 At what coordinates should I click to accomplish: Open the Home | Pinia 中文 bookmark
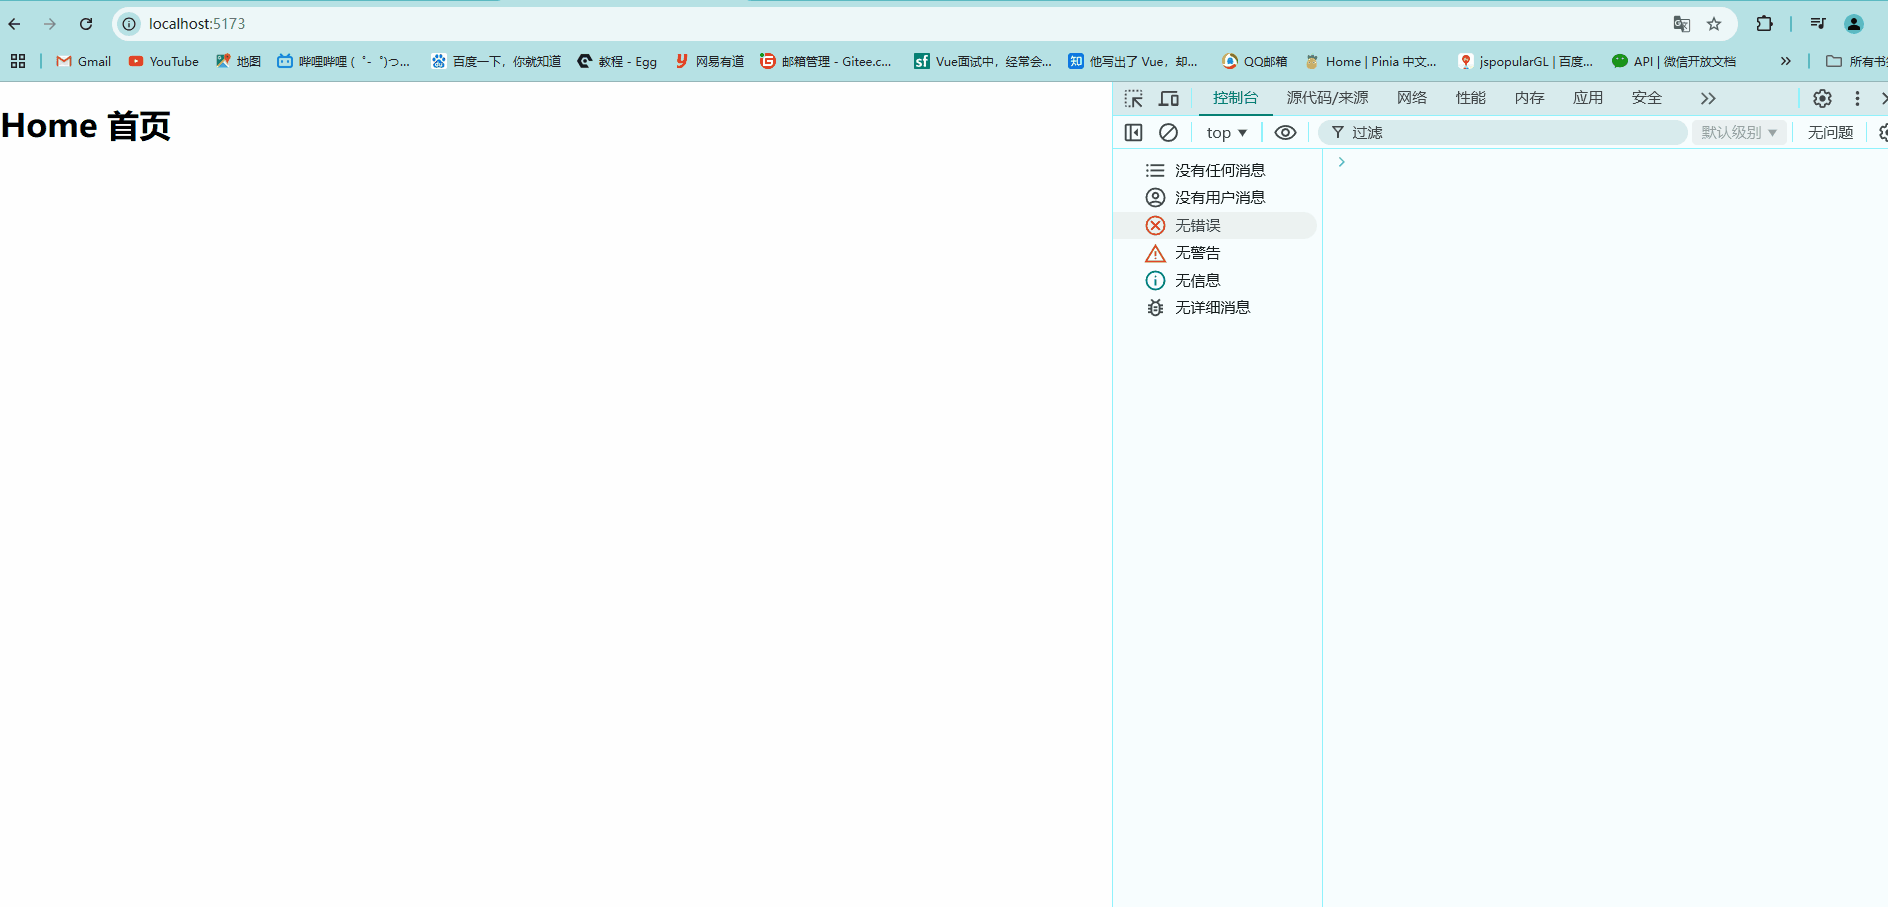click(1371, 61)
